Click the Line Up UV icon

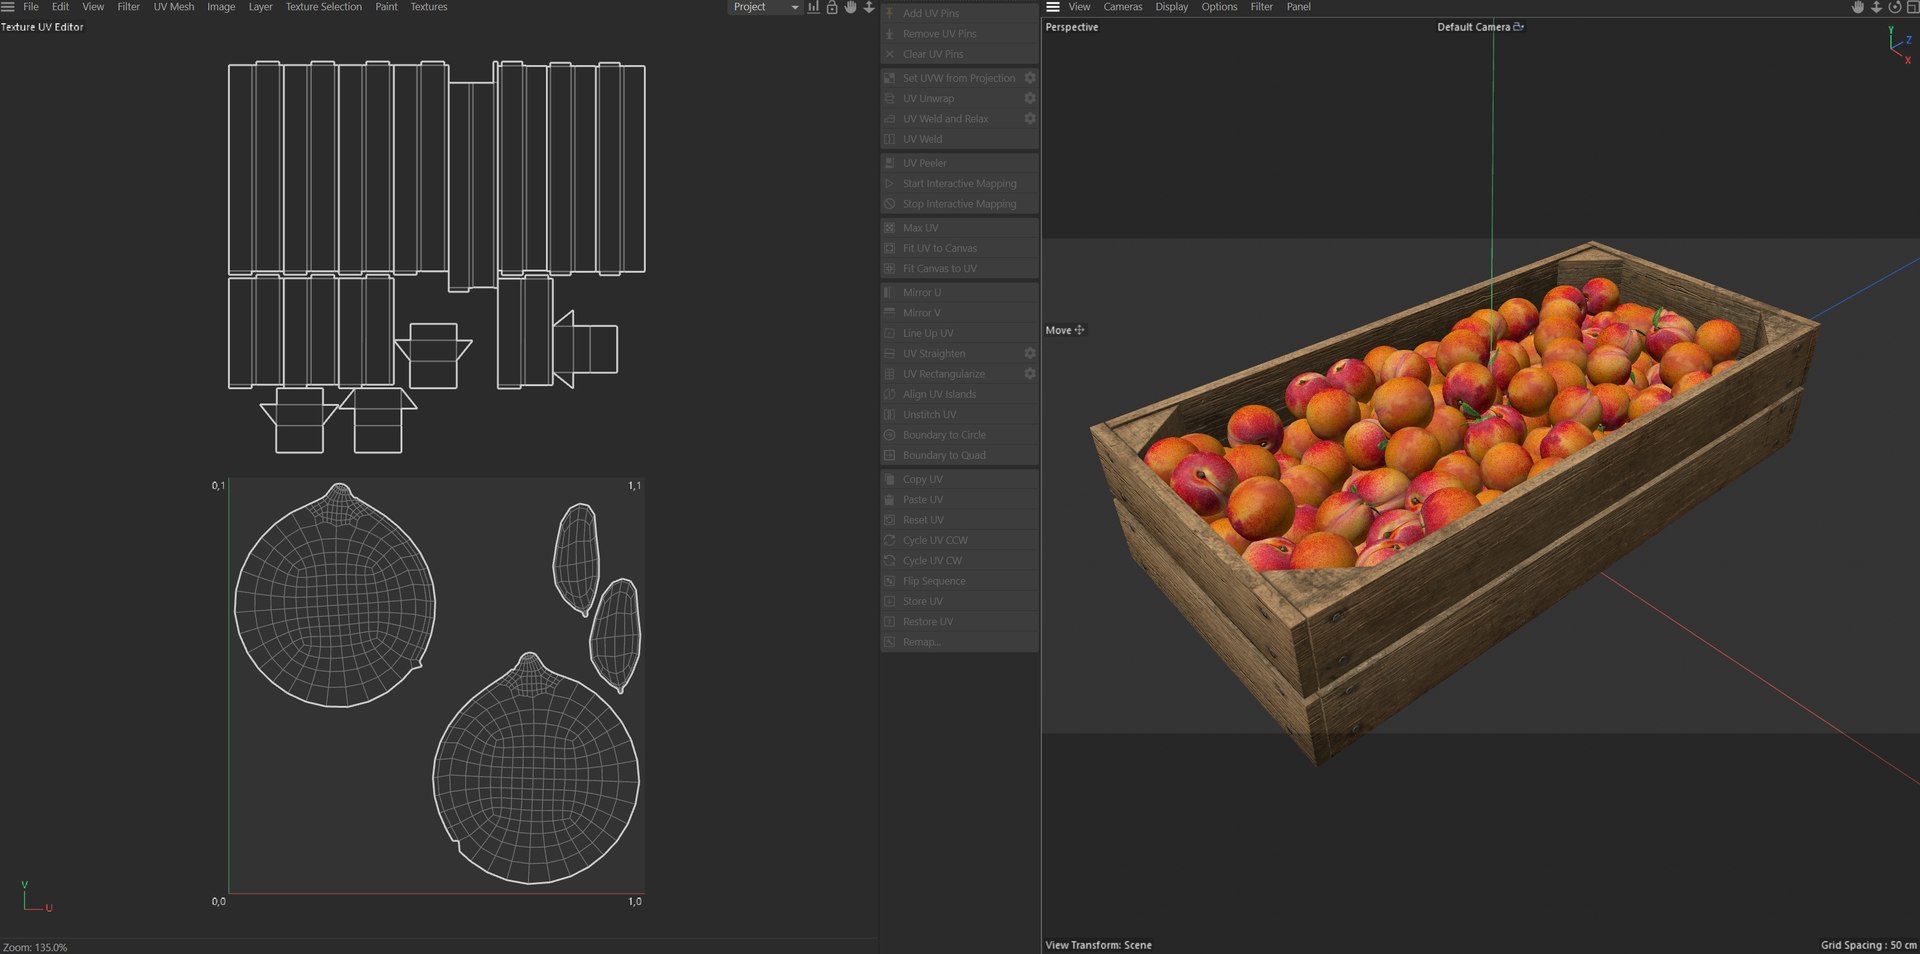(889, 333)
